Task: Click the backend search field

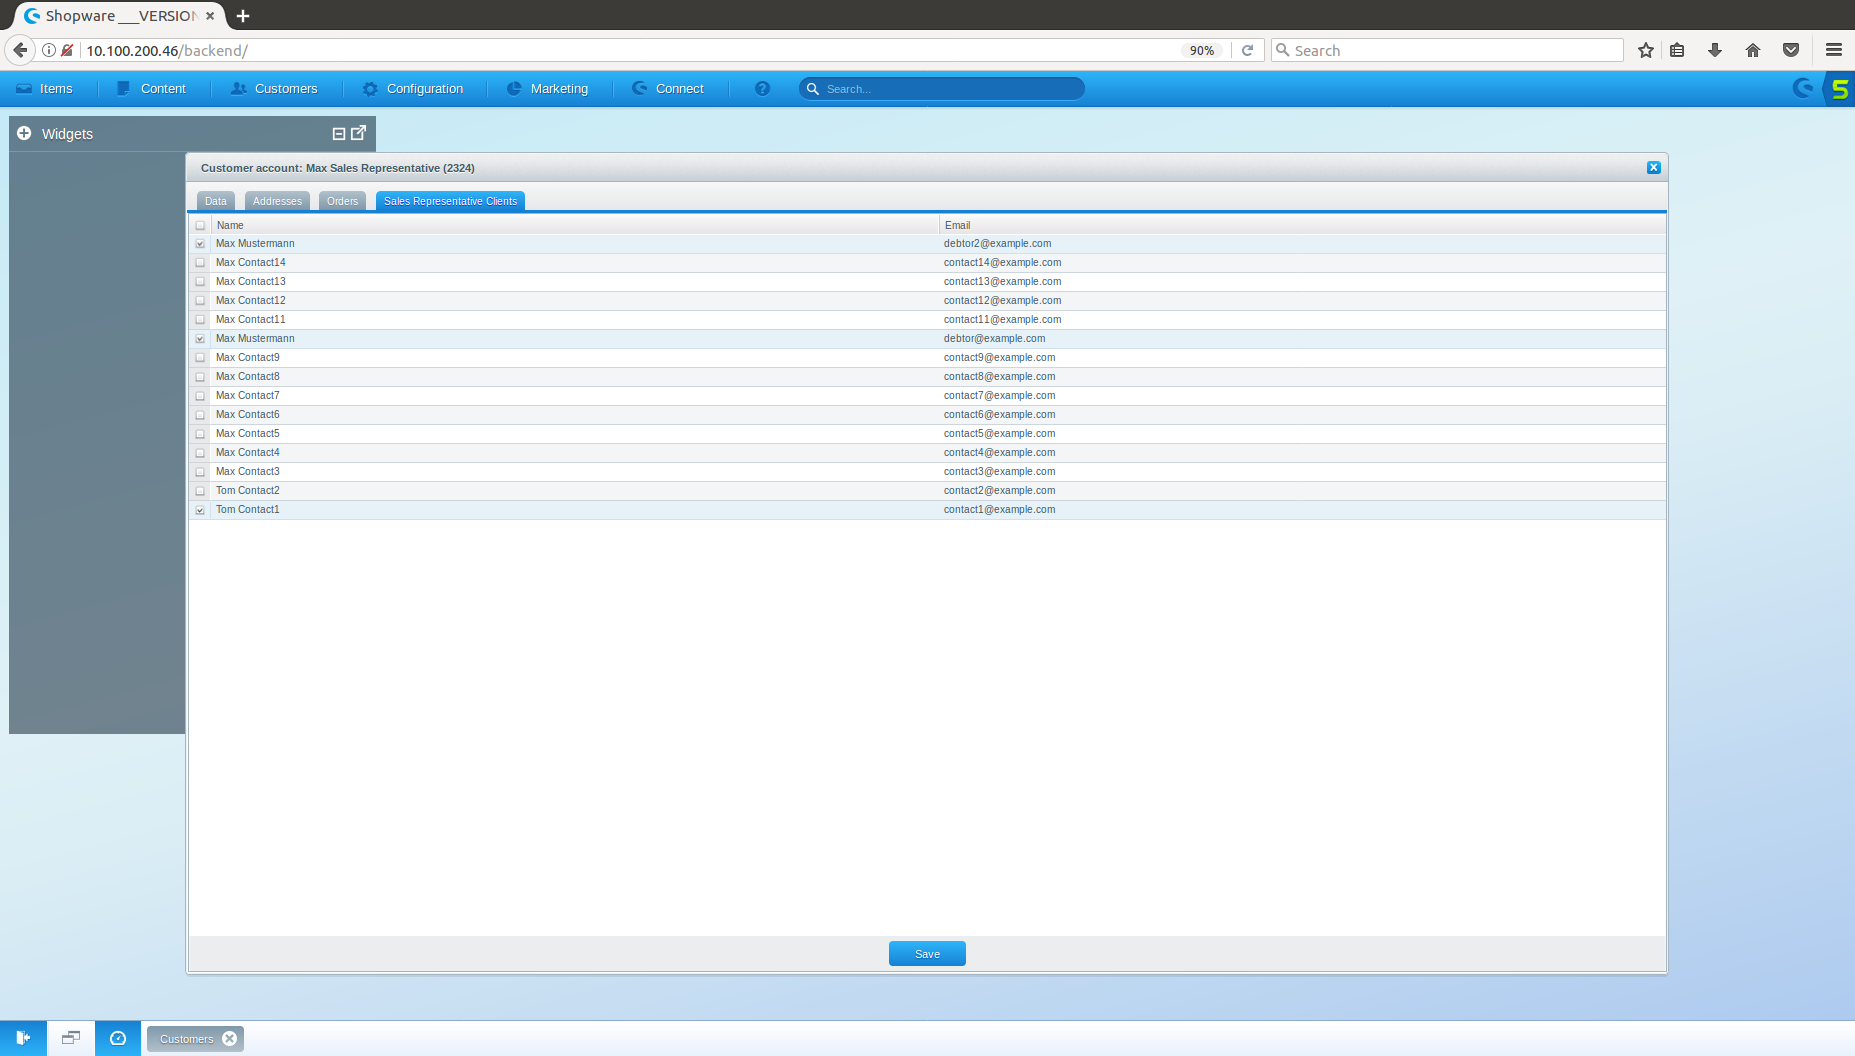Action: (x=950, y=89)
